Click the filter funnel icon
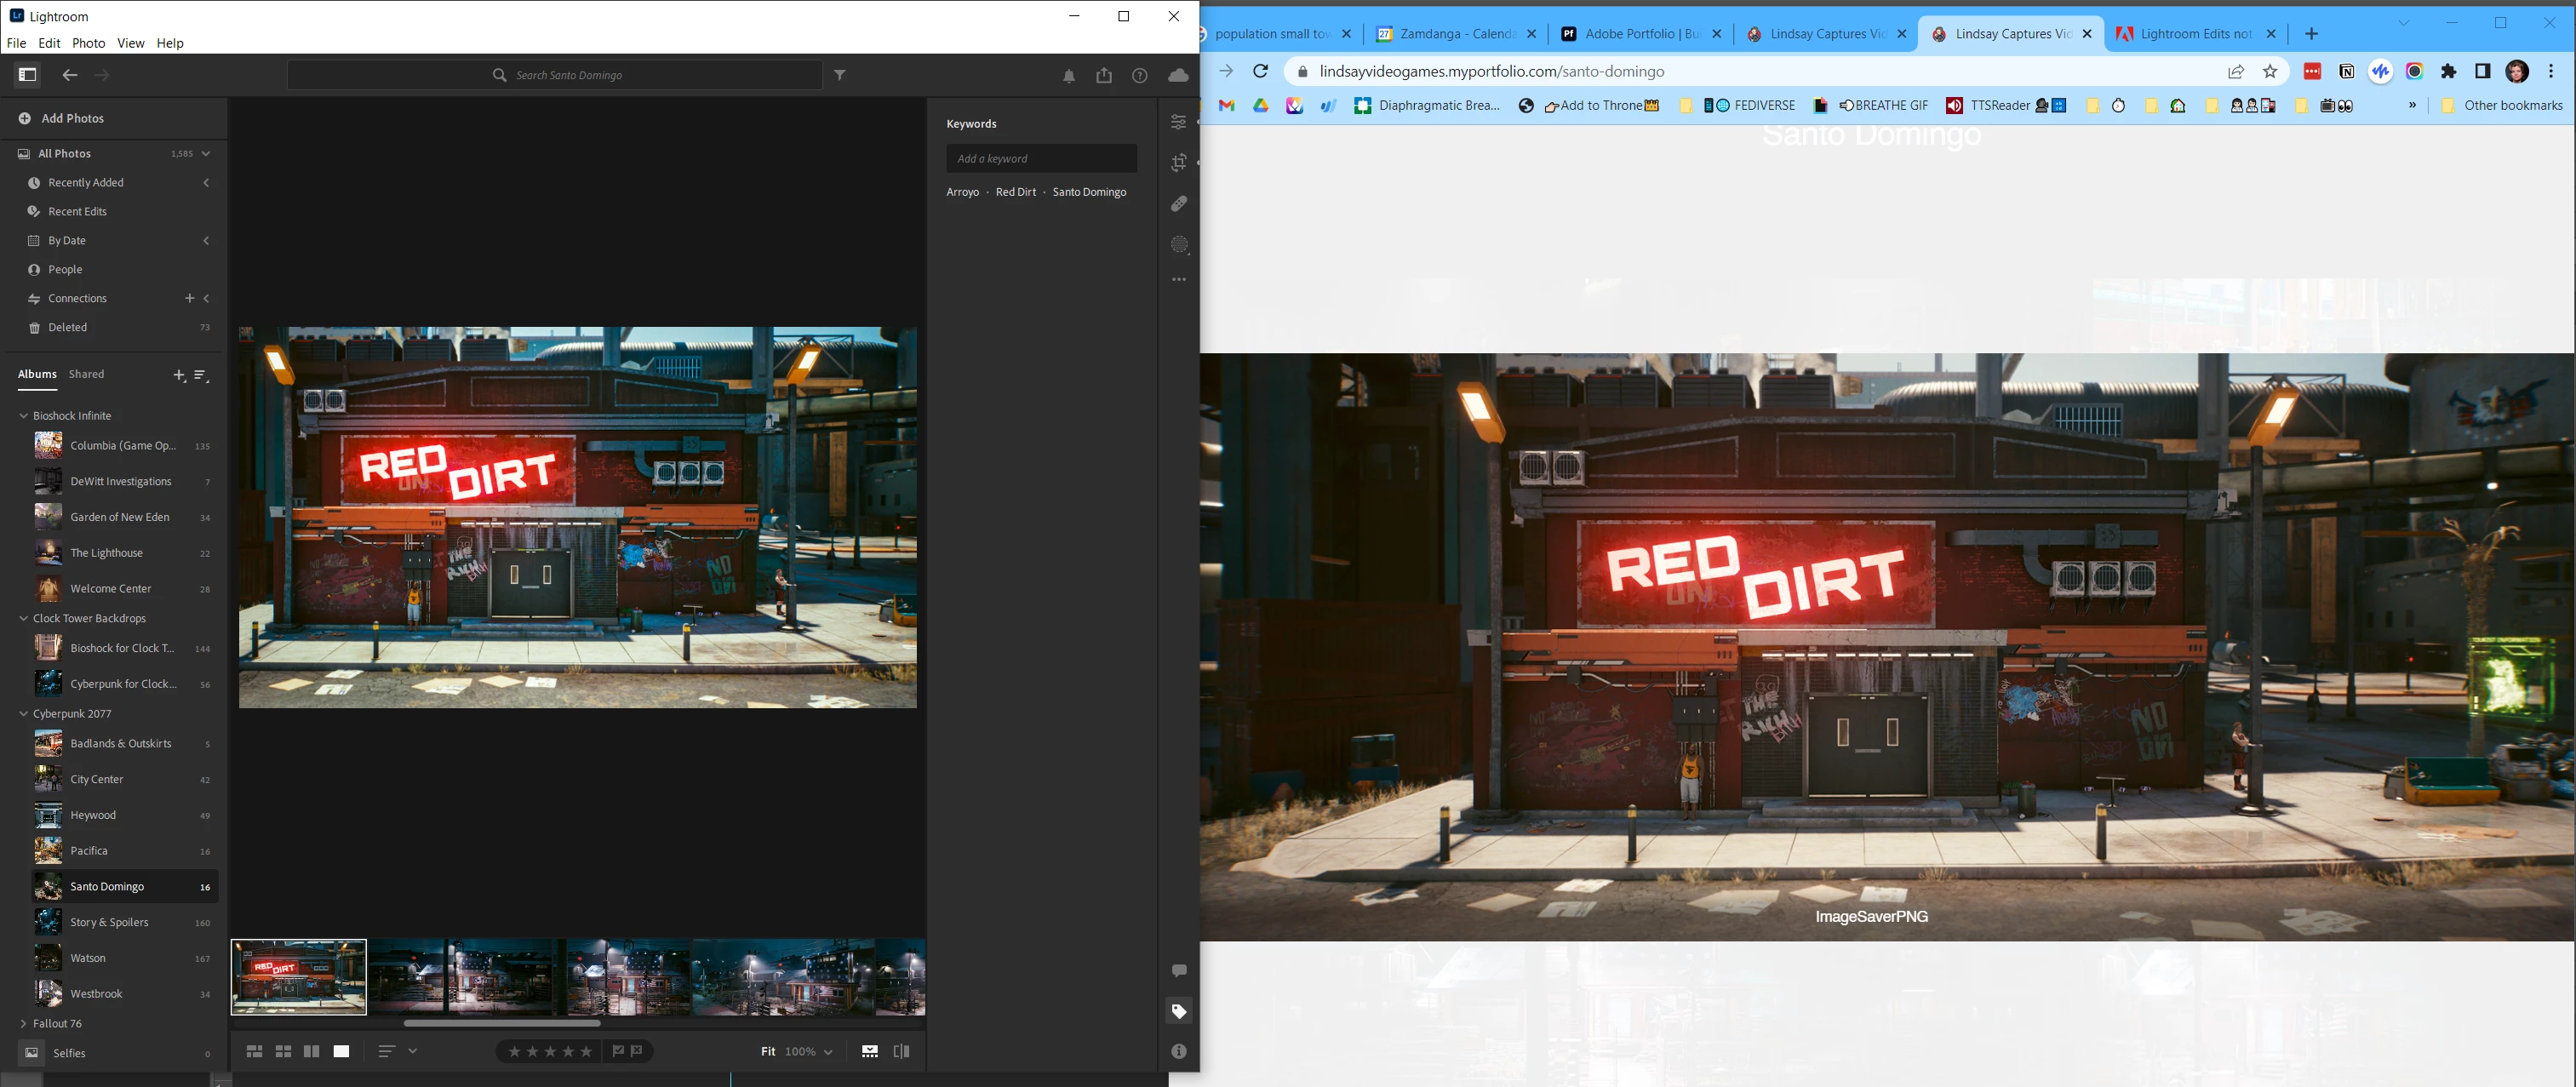The width and height of the screenshot is (2576, 1087). click(x=840, y=75)
